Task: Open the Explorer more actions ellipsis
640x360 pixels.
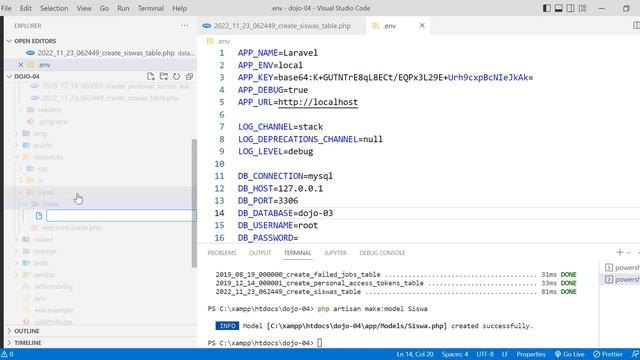Action: 184,25
